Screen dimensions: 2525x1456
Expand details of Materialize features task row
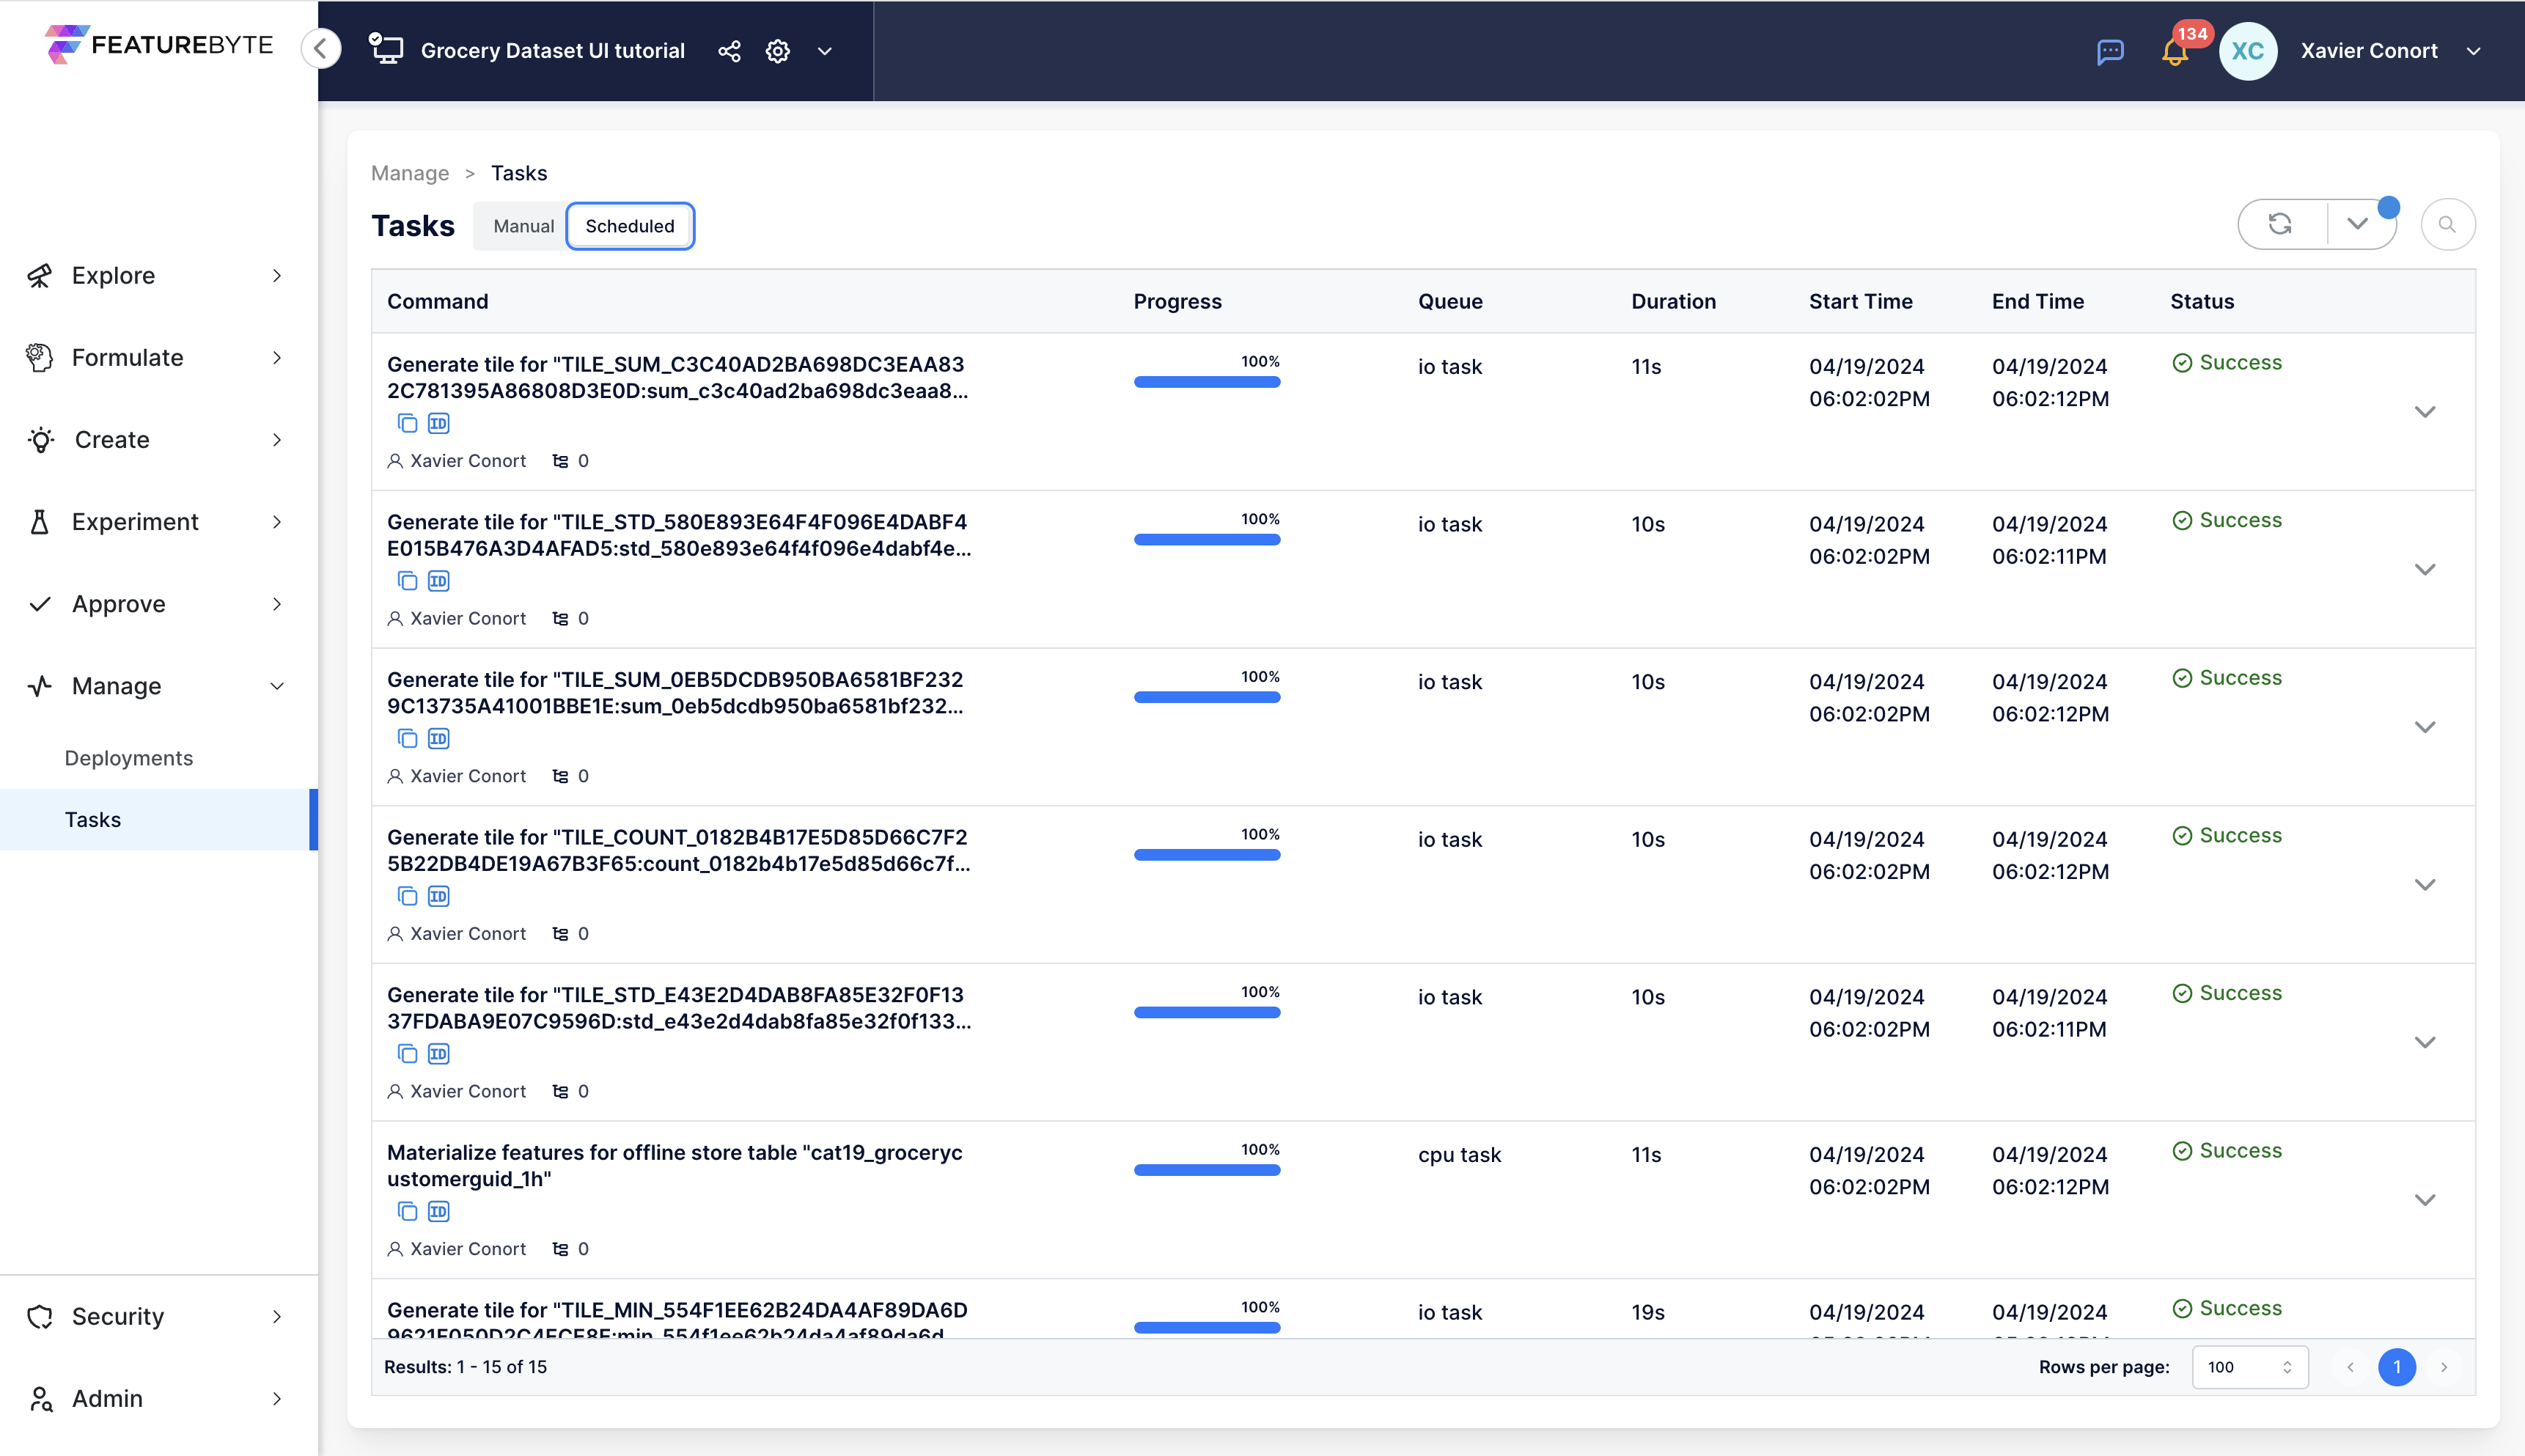(2424, 1200)
